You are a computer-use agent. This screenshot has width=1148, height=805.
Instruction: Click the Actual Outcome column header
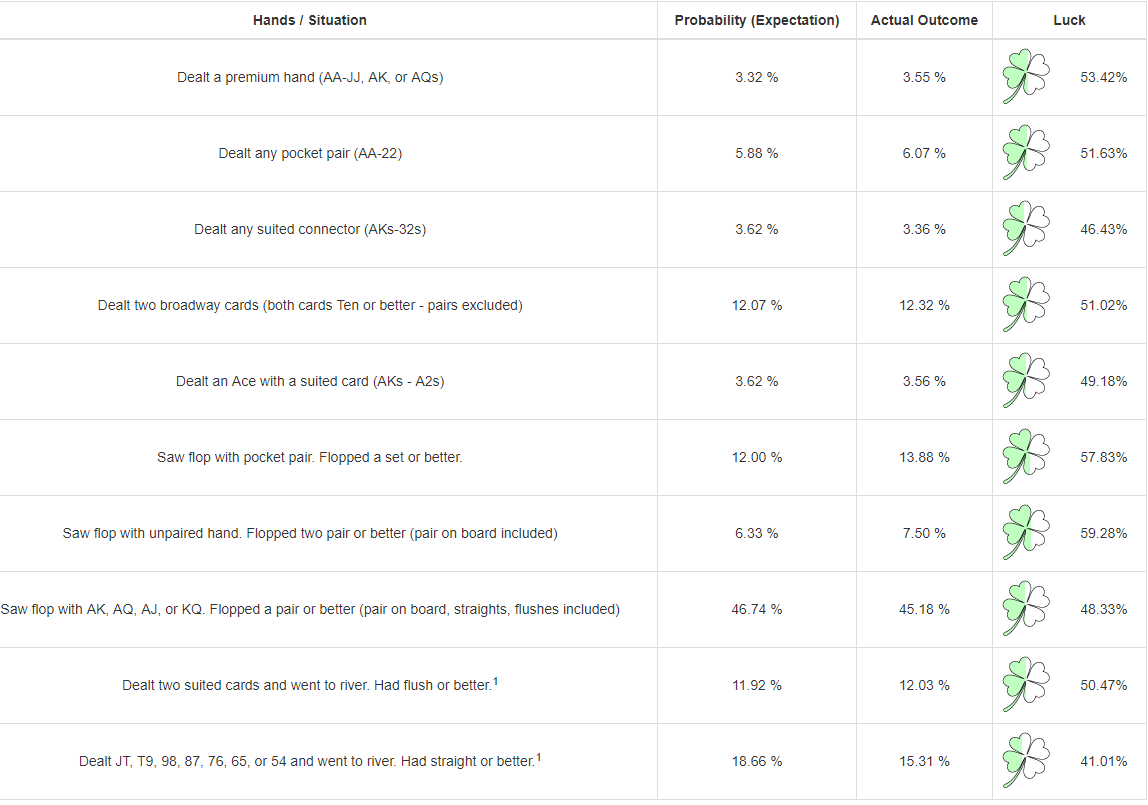pos(924,20)
